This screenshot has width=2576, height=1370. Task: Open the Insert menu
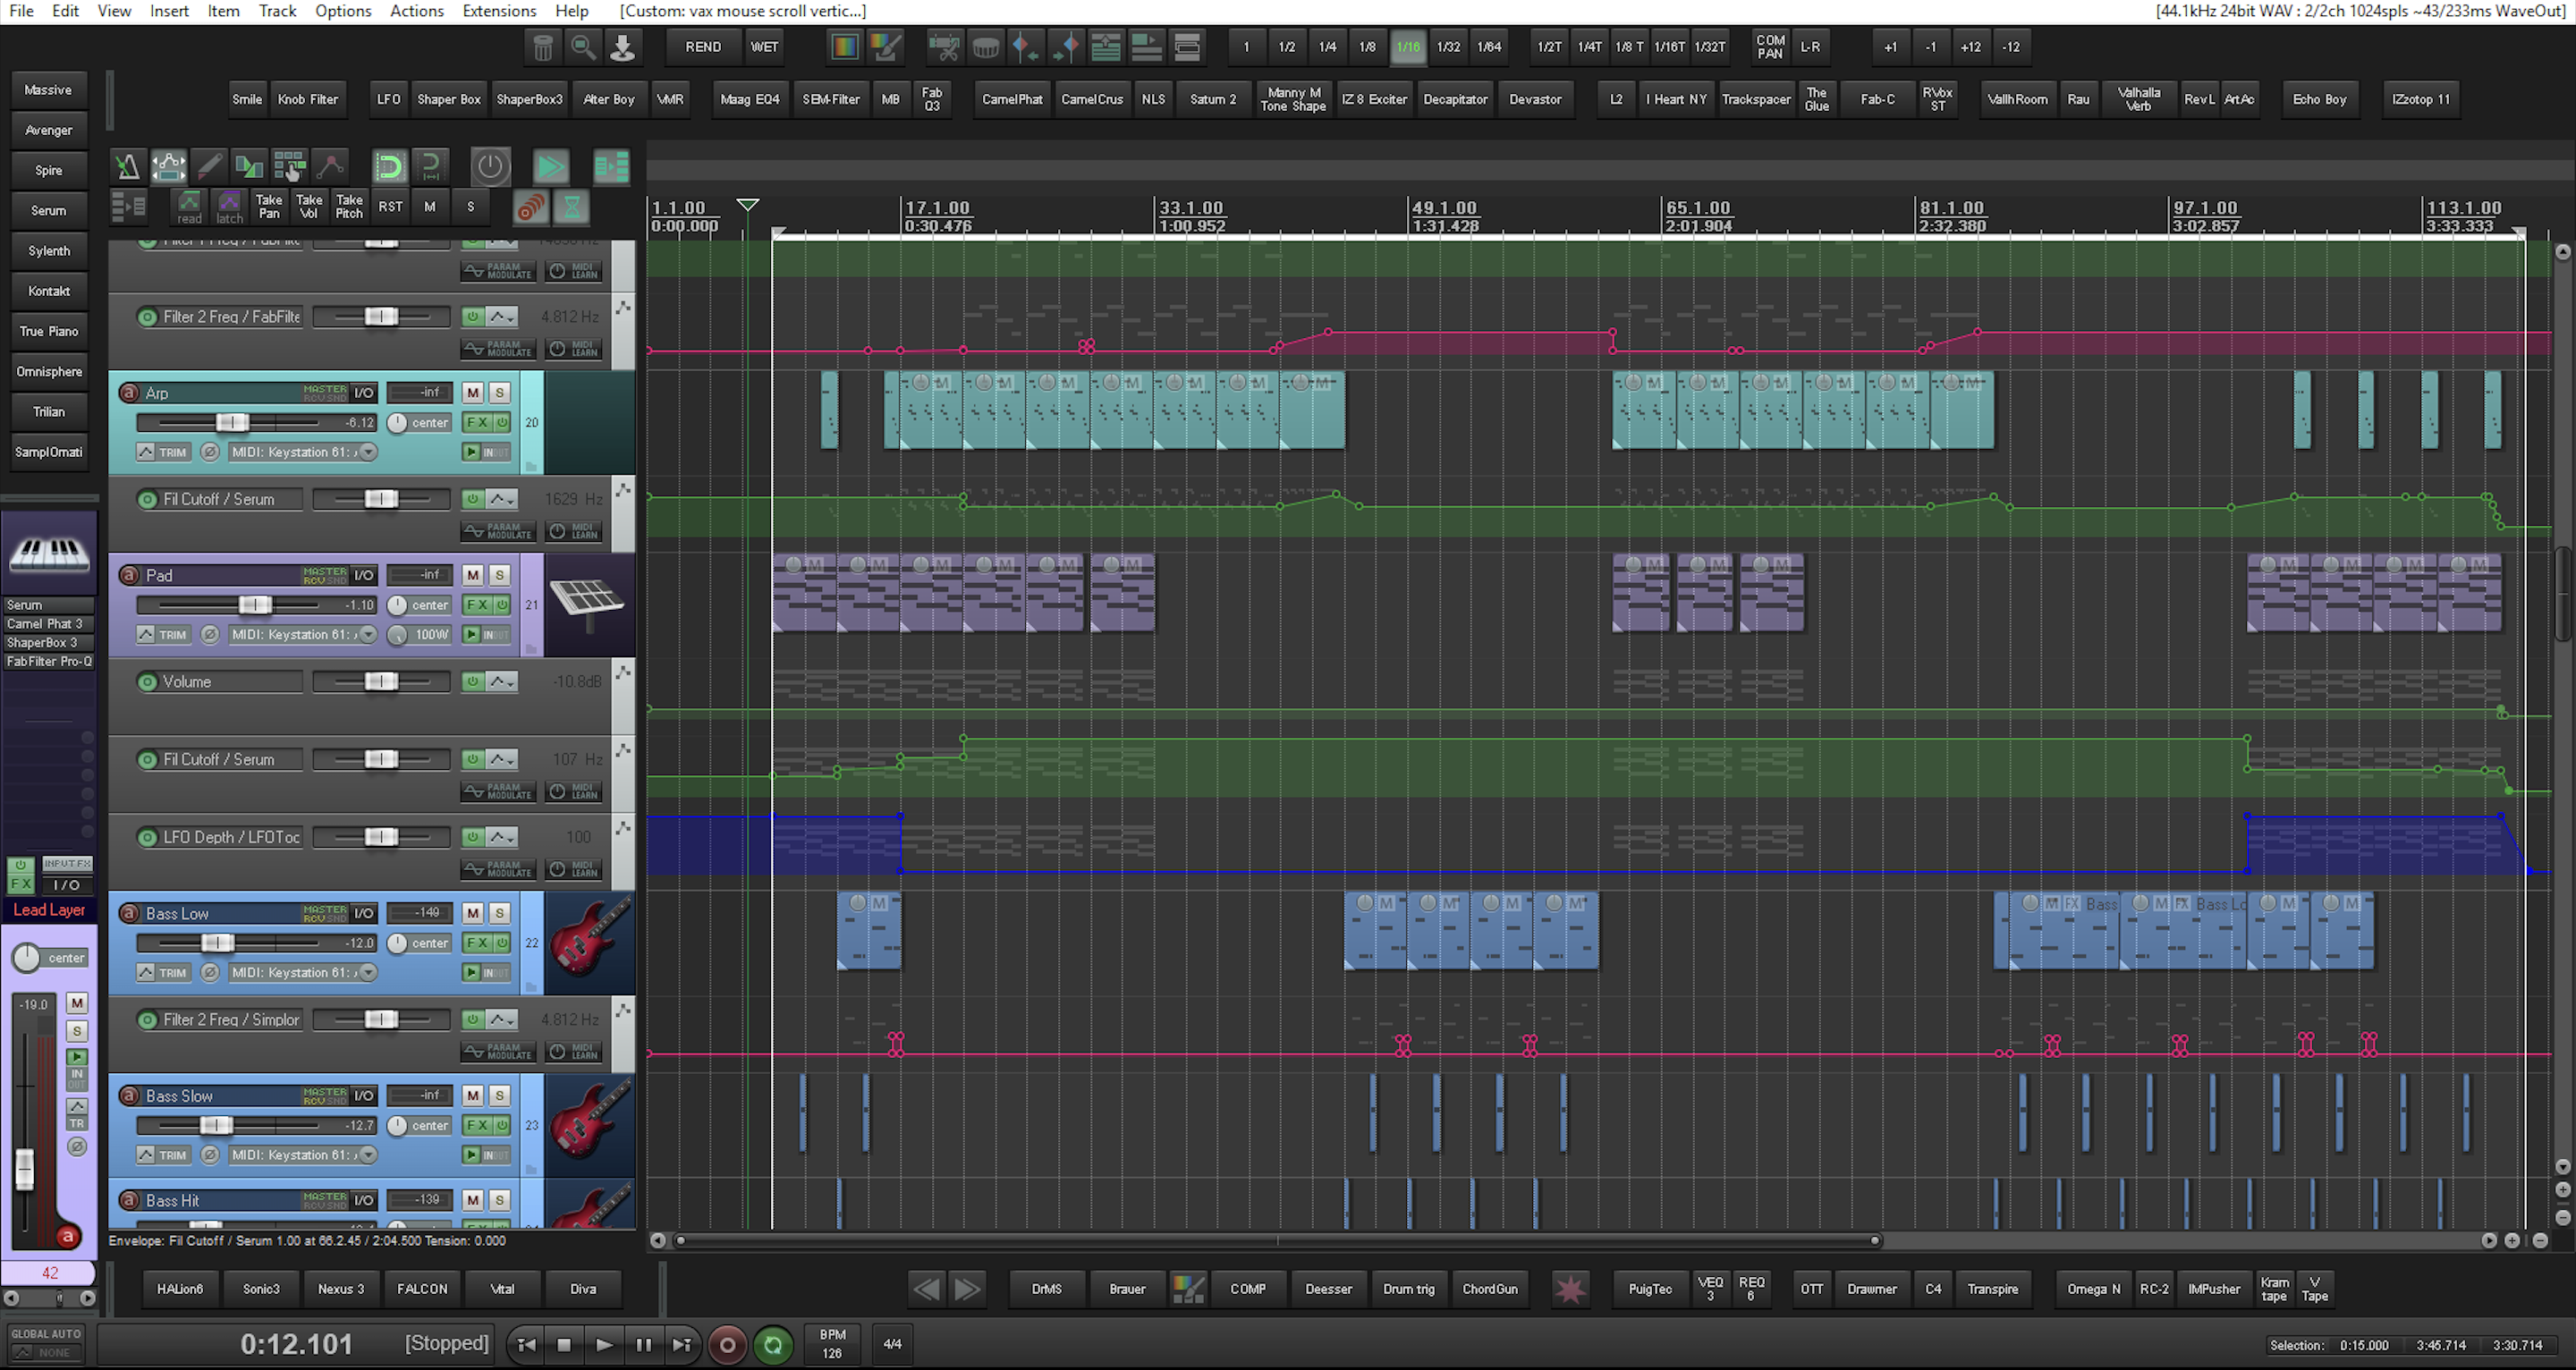tap(169, 11)
